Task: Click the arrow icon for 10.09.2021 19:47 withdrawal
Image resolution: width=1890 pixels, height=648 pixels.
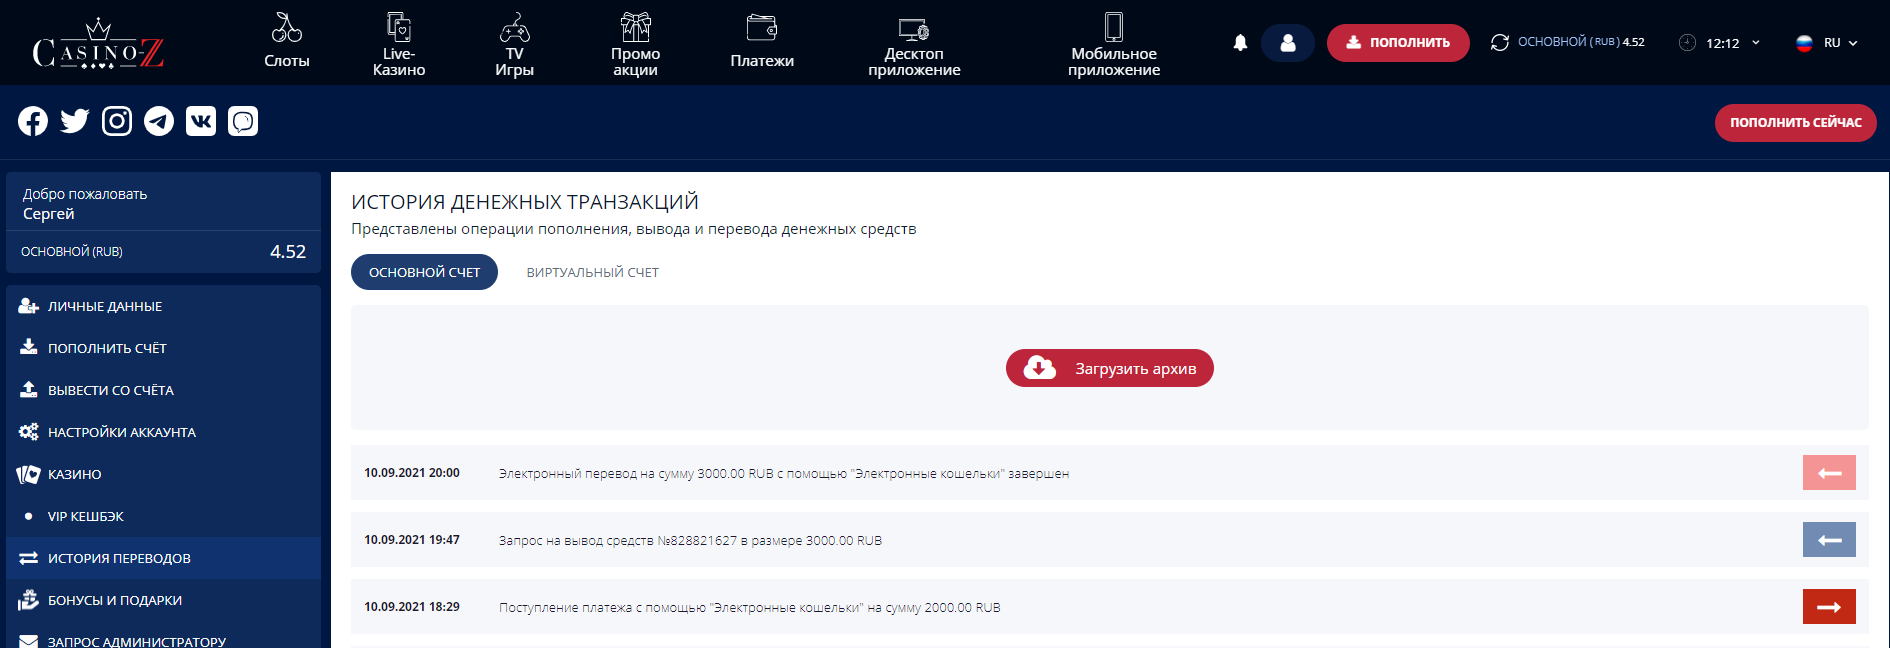Action: pyautogui.click(x=1829, y=540)
